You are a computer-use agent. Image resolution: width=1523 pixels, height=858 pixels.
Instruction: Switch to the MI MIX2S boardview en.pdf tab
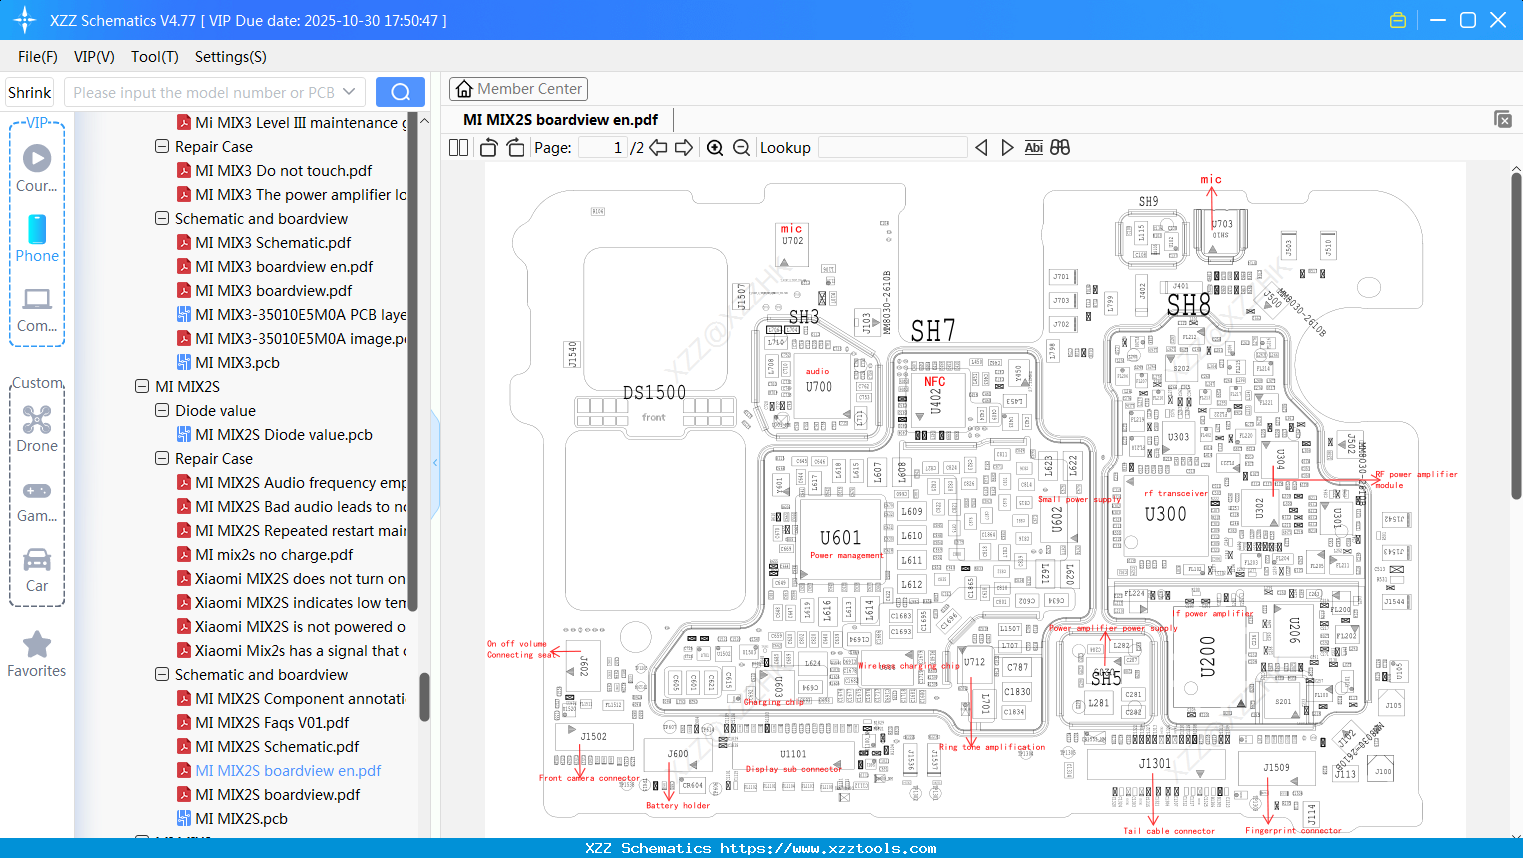pyautogui.click(x=560, y=118)
